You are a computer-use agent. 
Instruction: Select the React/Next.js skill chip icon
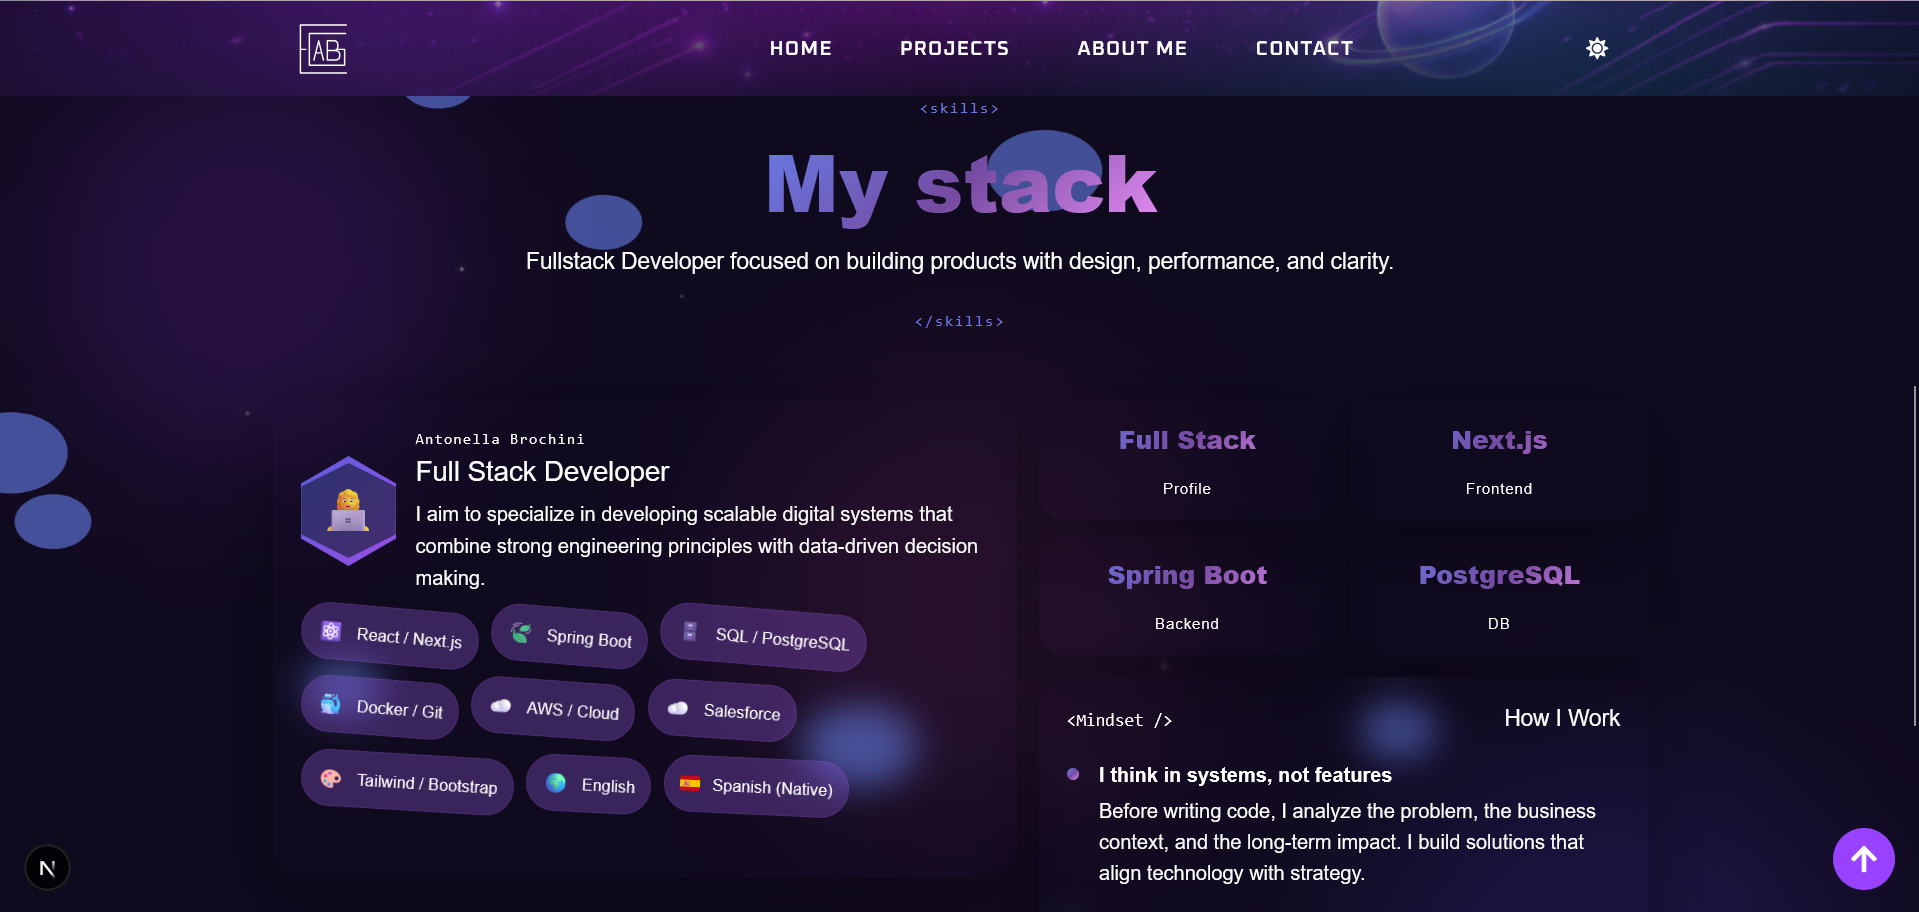pyautogui.click(x=330, y=631)
